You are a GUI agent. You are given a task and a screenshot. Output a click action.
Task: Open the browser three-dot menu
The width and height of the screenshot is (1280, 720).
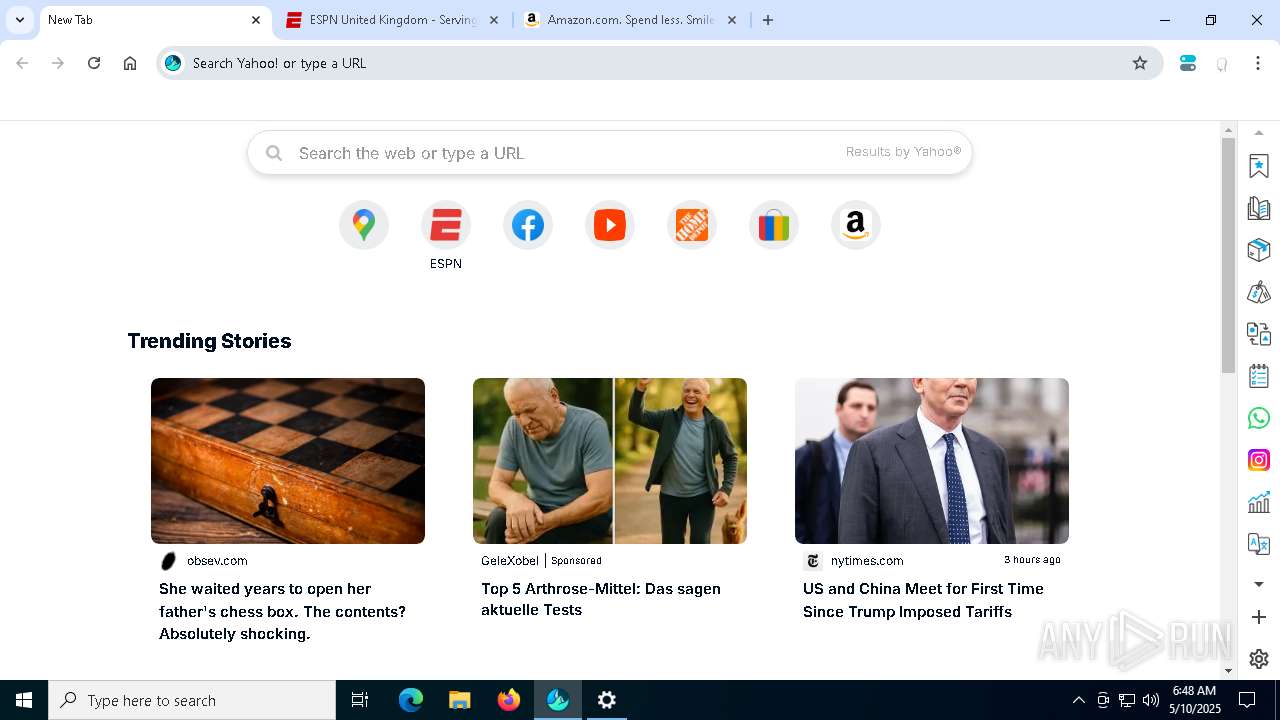(x=1258, y=63)
